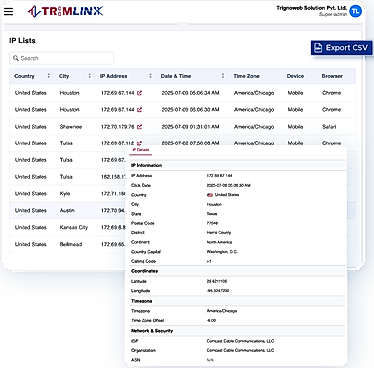Open IP details link in the 07:50:08 AM Tulsa row

[139, 143]
